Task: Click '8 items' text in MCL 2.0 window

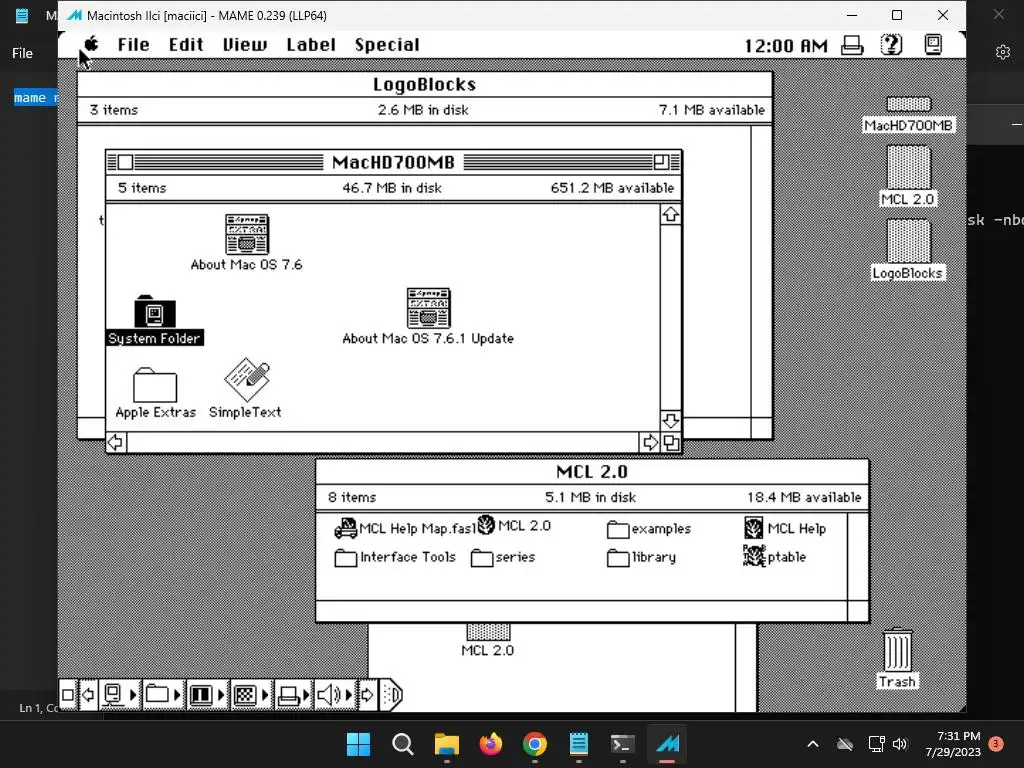Action: click(352, 498)
